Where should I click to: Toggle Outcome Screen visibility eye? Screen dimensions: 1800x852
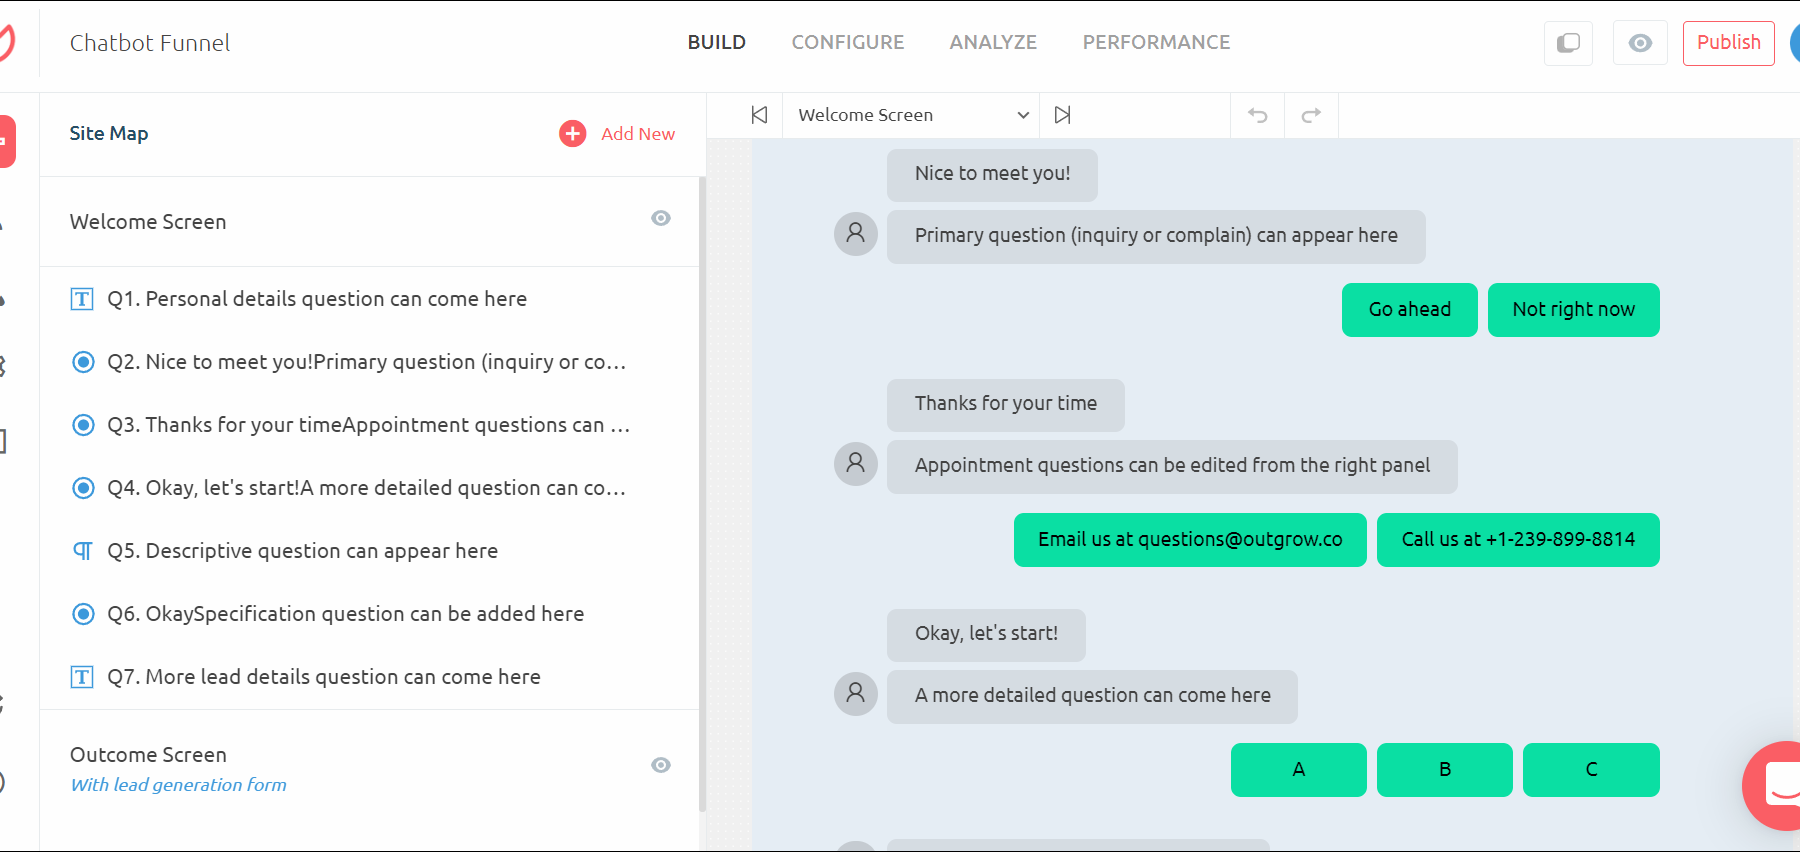[x=661, y=765]
